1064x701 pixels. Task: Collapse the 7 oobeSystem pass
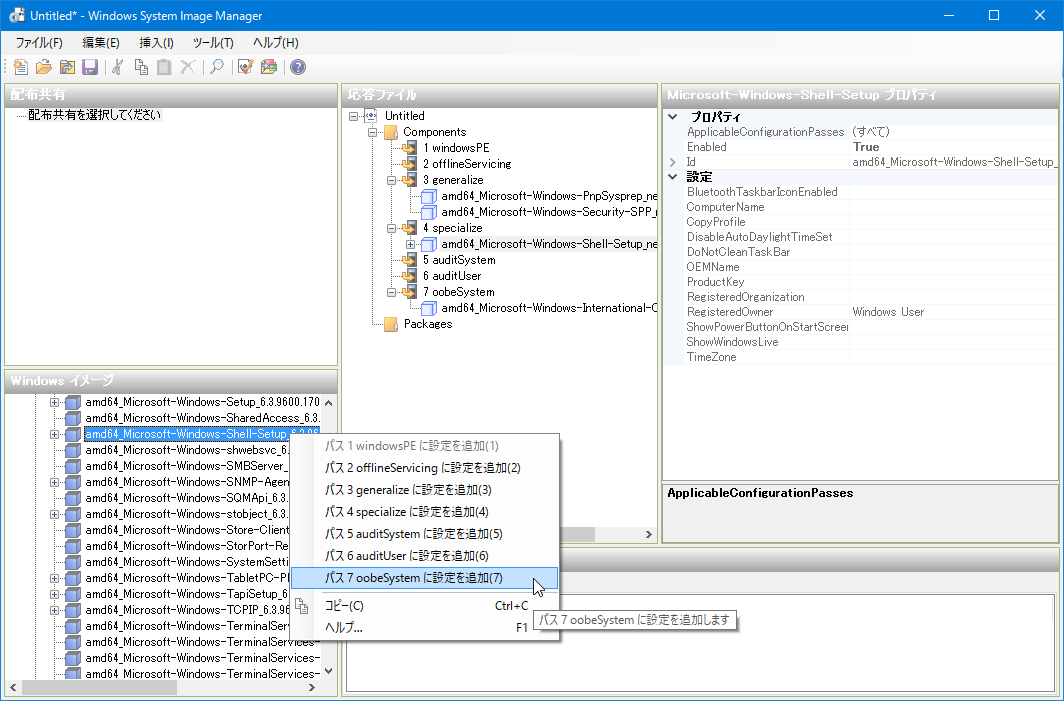click(x=392, y=292)
